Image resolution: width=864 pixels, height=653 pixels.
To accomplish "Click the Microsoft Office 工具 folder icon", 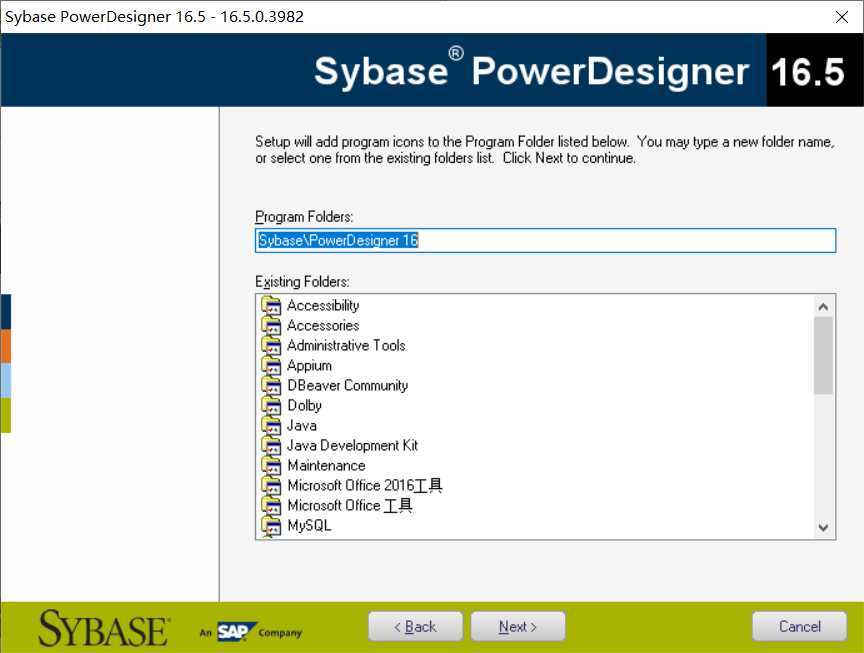I will pos(271,506).
